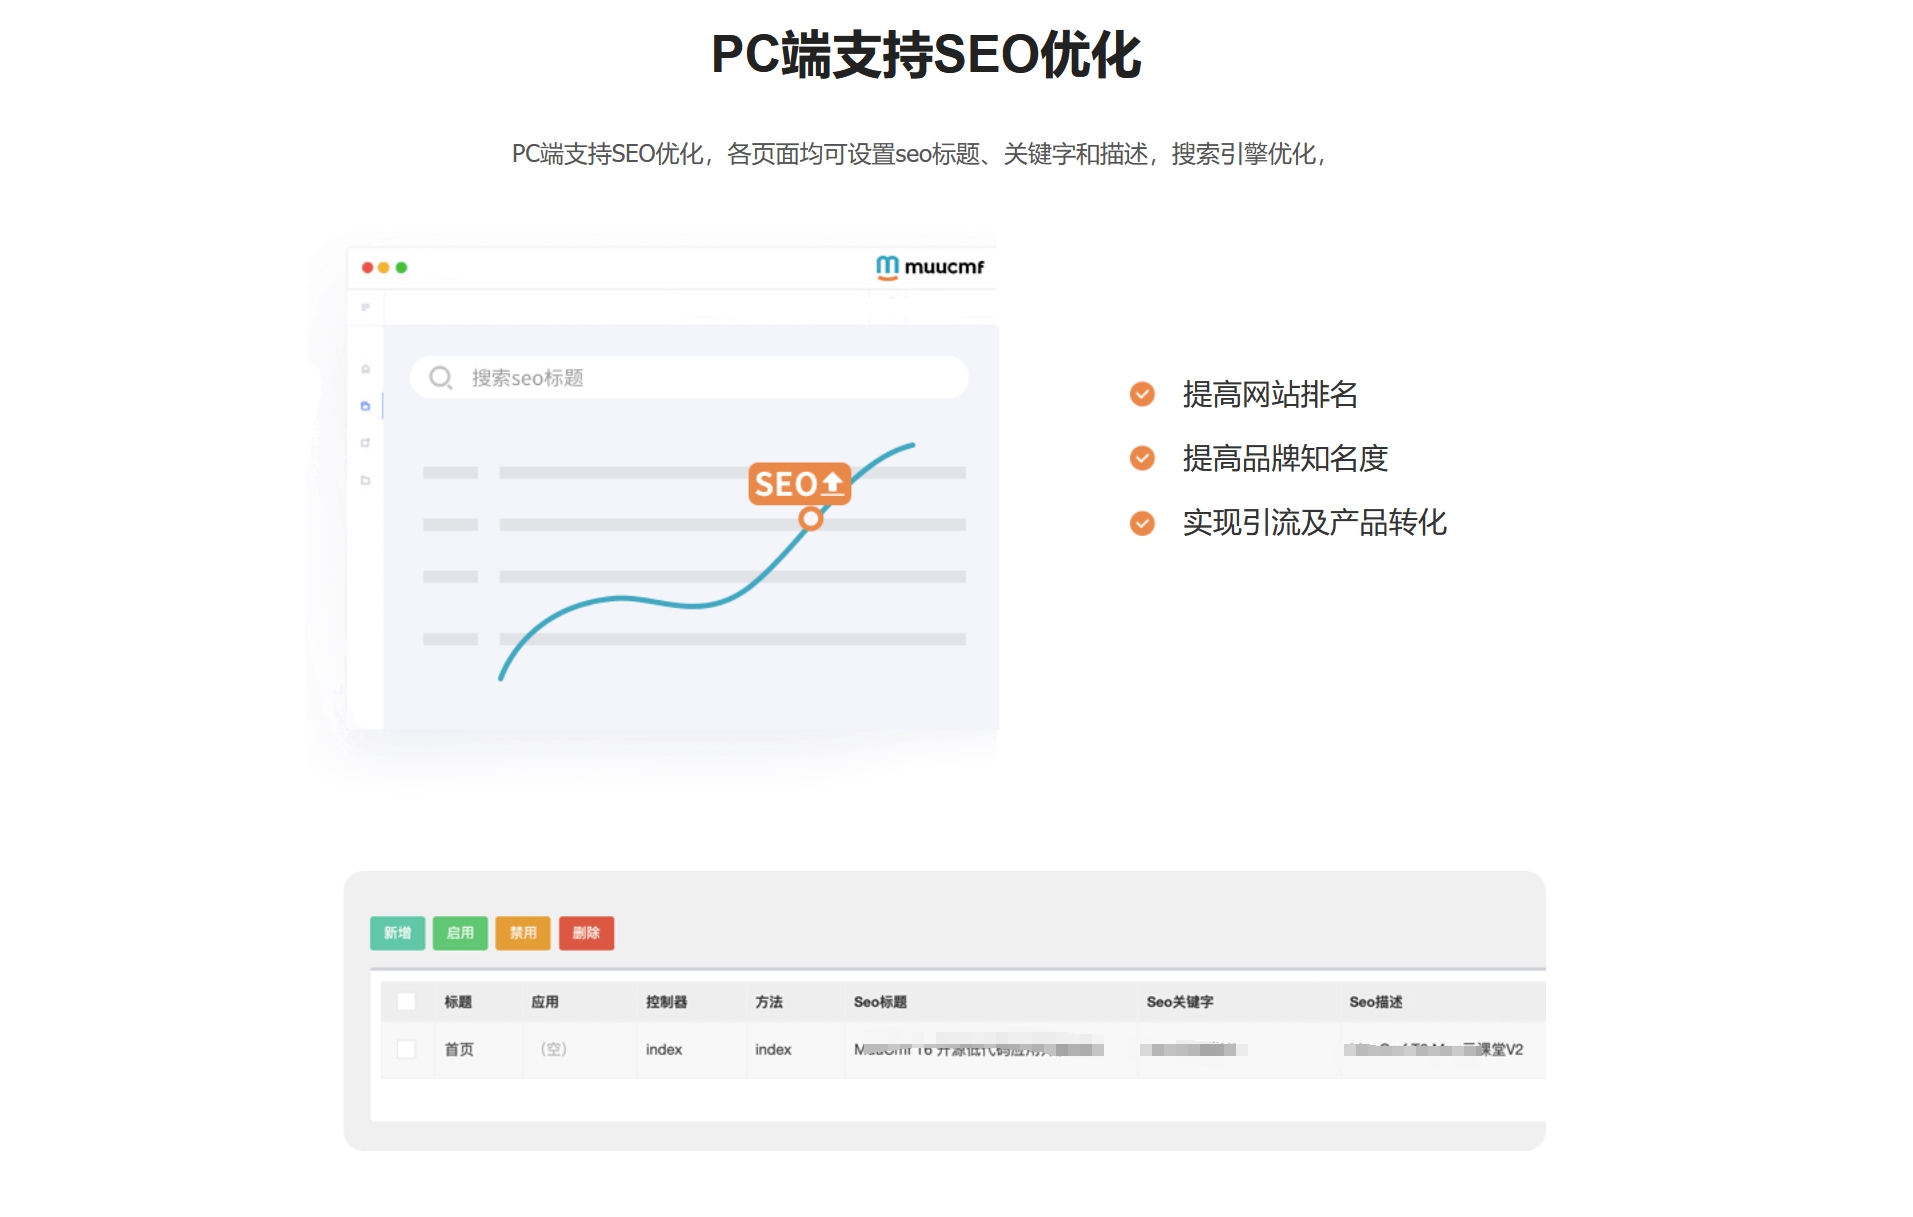Click the 首页 title cell in table
The image size is (1913, 1217).
pyautogui.click(x=459, y=1049)
